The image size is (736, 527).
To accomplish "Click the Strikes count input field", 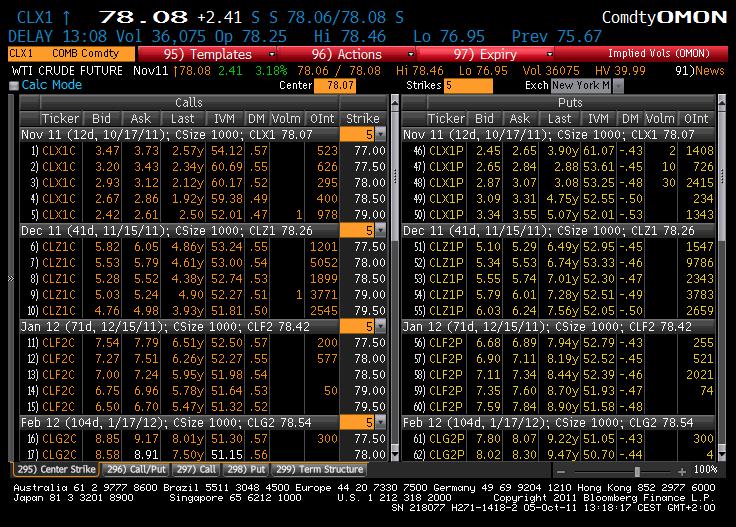I will click(468, 85).
